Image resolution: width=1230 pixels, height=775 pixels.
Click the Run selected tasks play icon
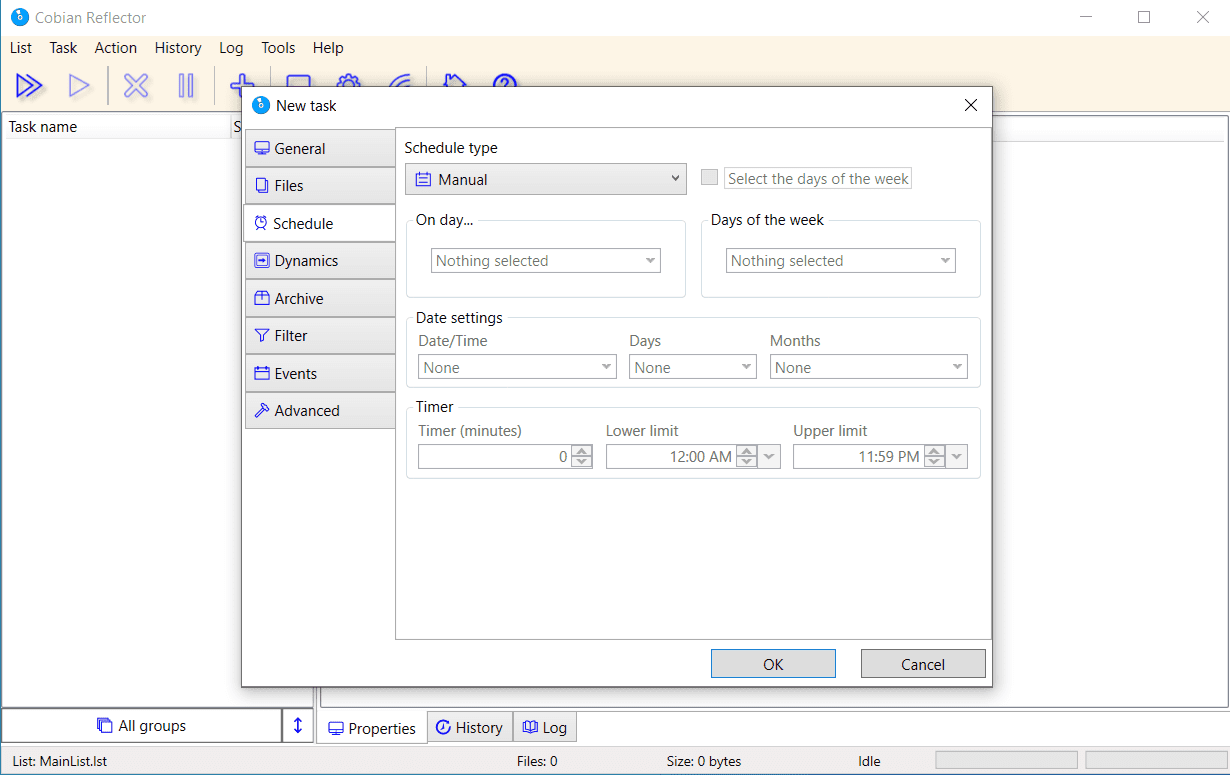tap(79, 86)
